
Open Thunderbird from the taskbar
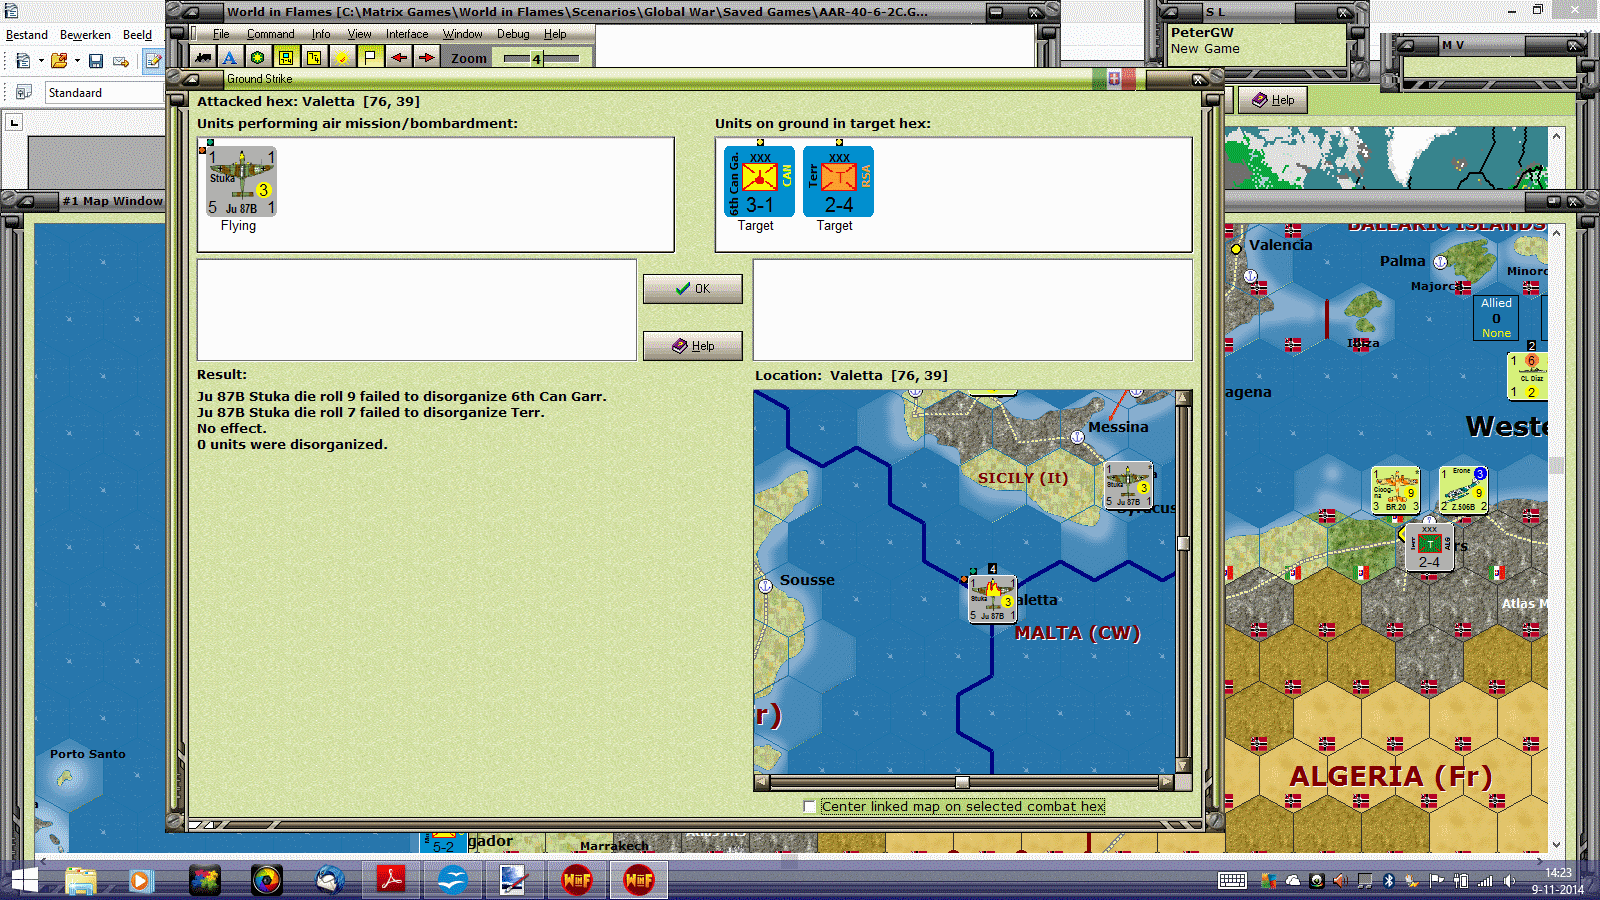tap(329, 880)
